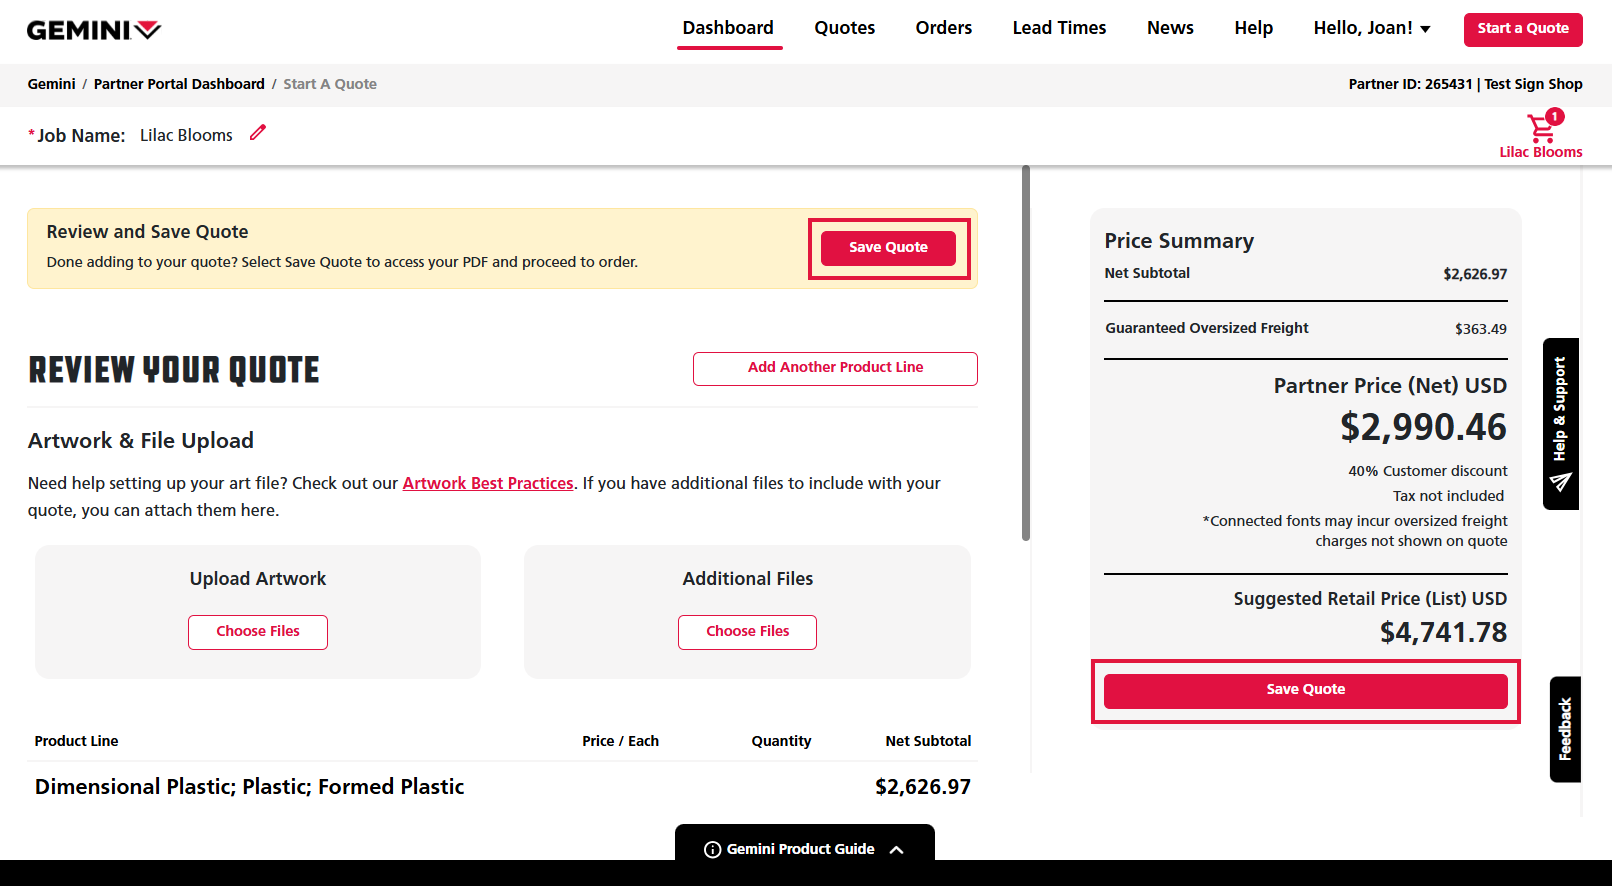Expand the Gemini Product Guide chevron

897,849
